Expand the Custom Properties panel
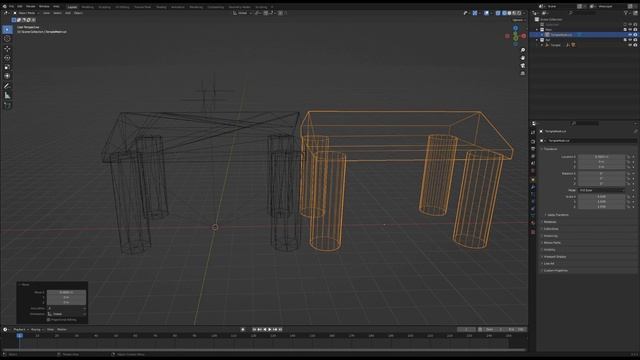Screen dimensions: 640x360 click(x=555, y=271)
